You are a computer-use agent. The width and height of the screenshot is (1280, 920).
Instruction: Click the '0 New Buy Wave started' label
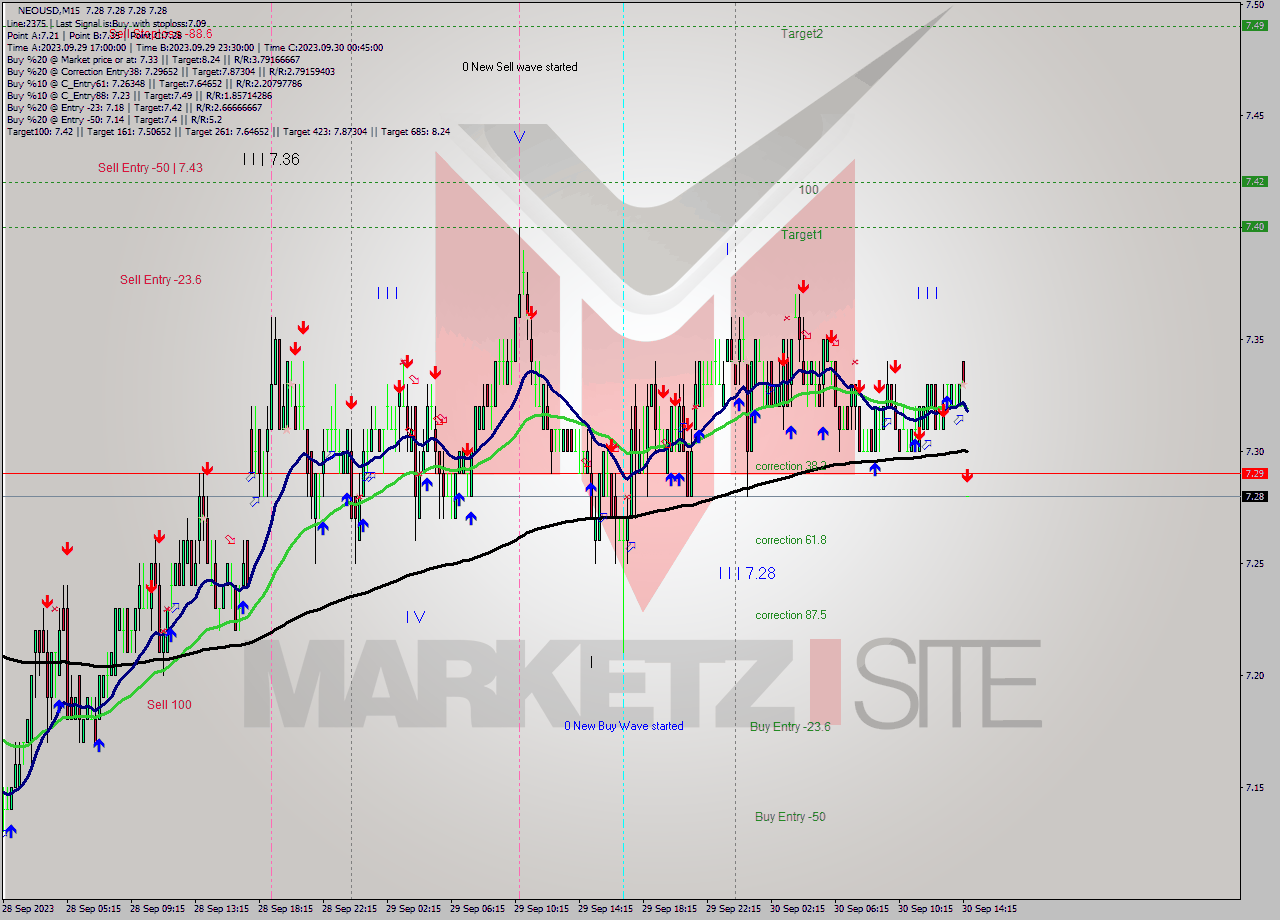tap(624, 726)
